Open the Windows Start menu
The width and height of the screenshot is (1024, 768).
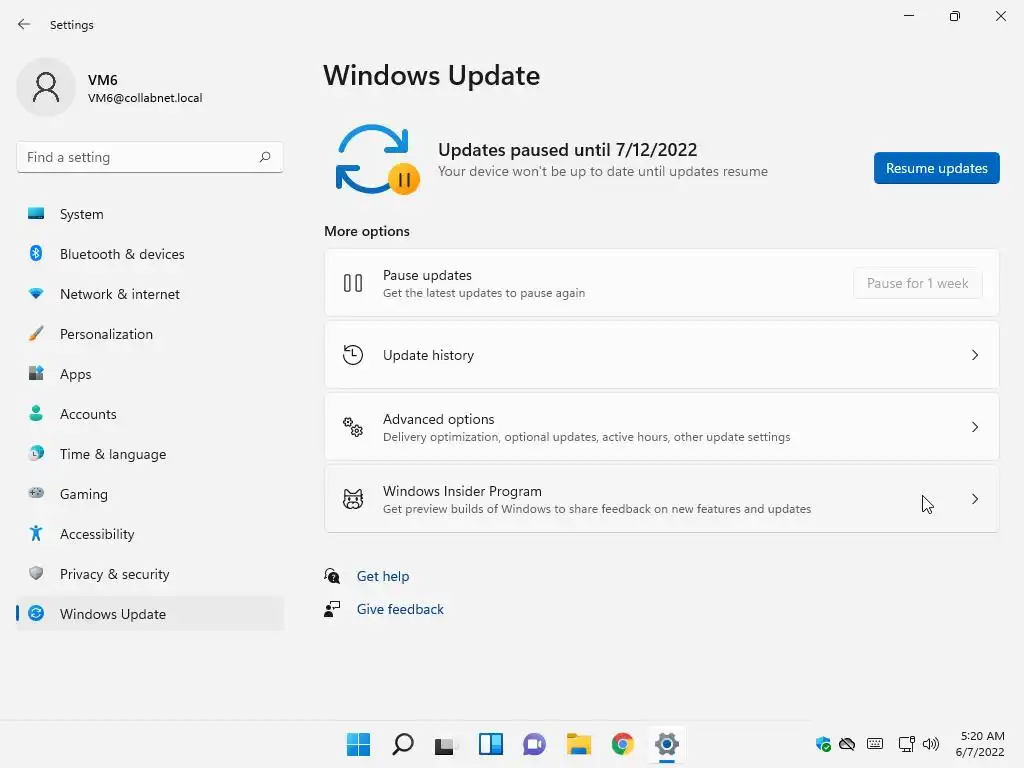point(358,744)
